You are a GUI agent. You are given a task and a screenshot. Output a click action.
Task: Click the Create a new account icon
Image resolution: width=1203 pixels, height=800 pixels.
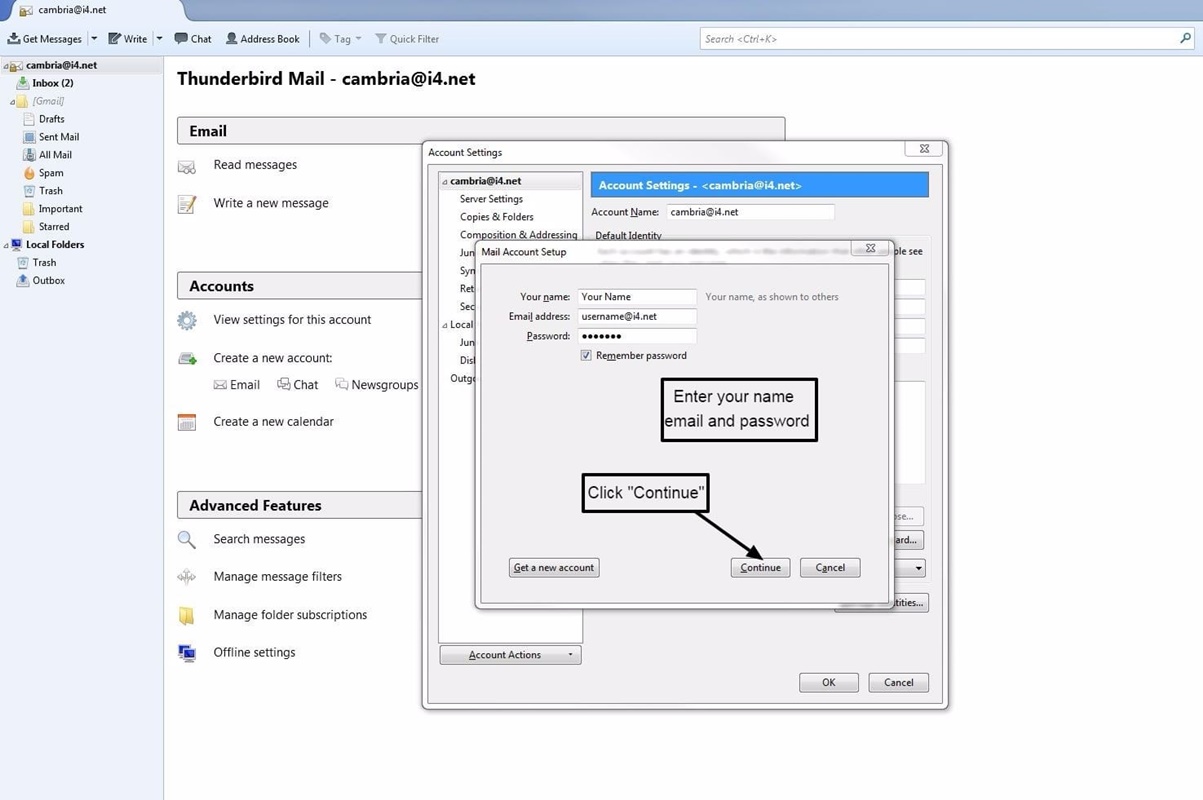187,359
